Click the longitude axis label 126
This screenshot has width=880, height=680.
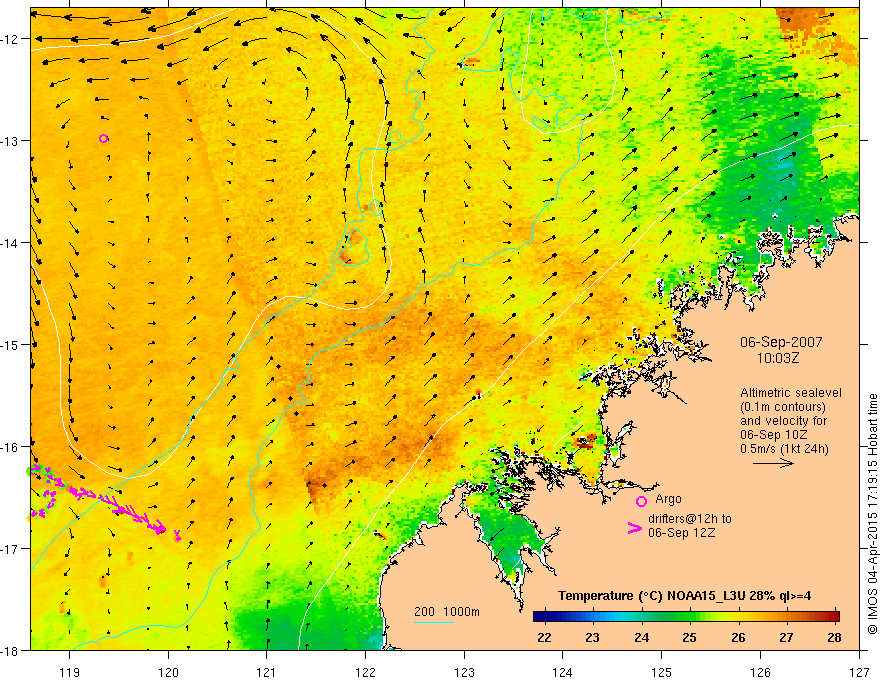point(760,672)
